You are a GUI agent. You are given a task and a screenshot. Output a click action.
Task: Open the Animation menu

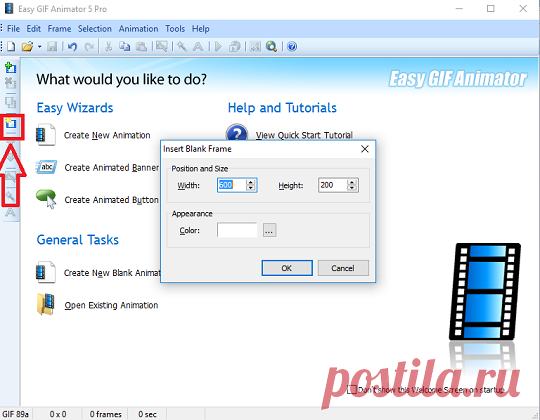point(138,29)
